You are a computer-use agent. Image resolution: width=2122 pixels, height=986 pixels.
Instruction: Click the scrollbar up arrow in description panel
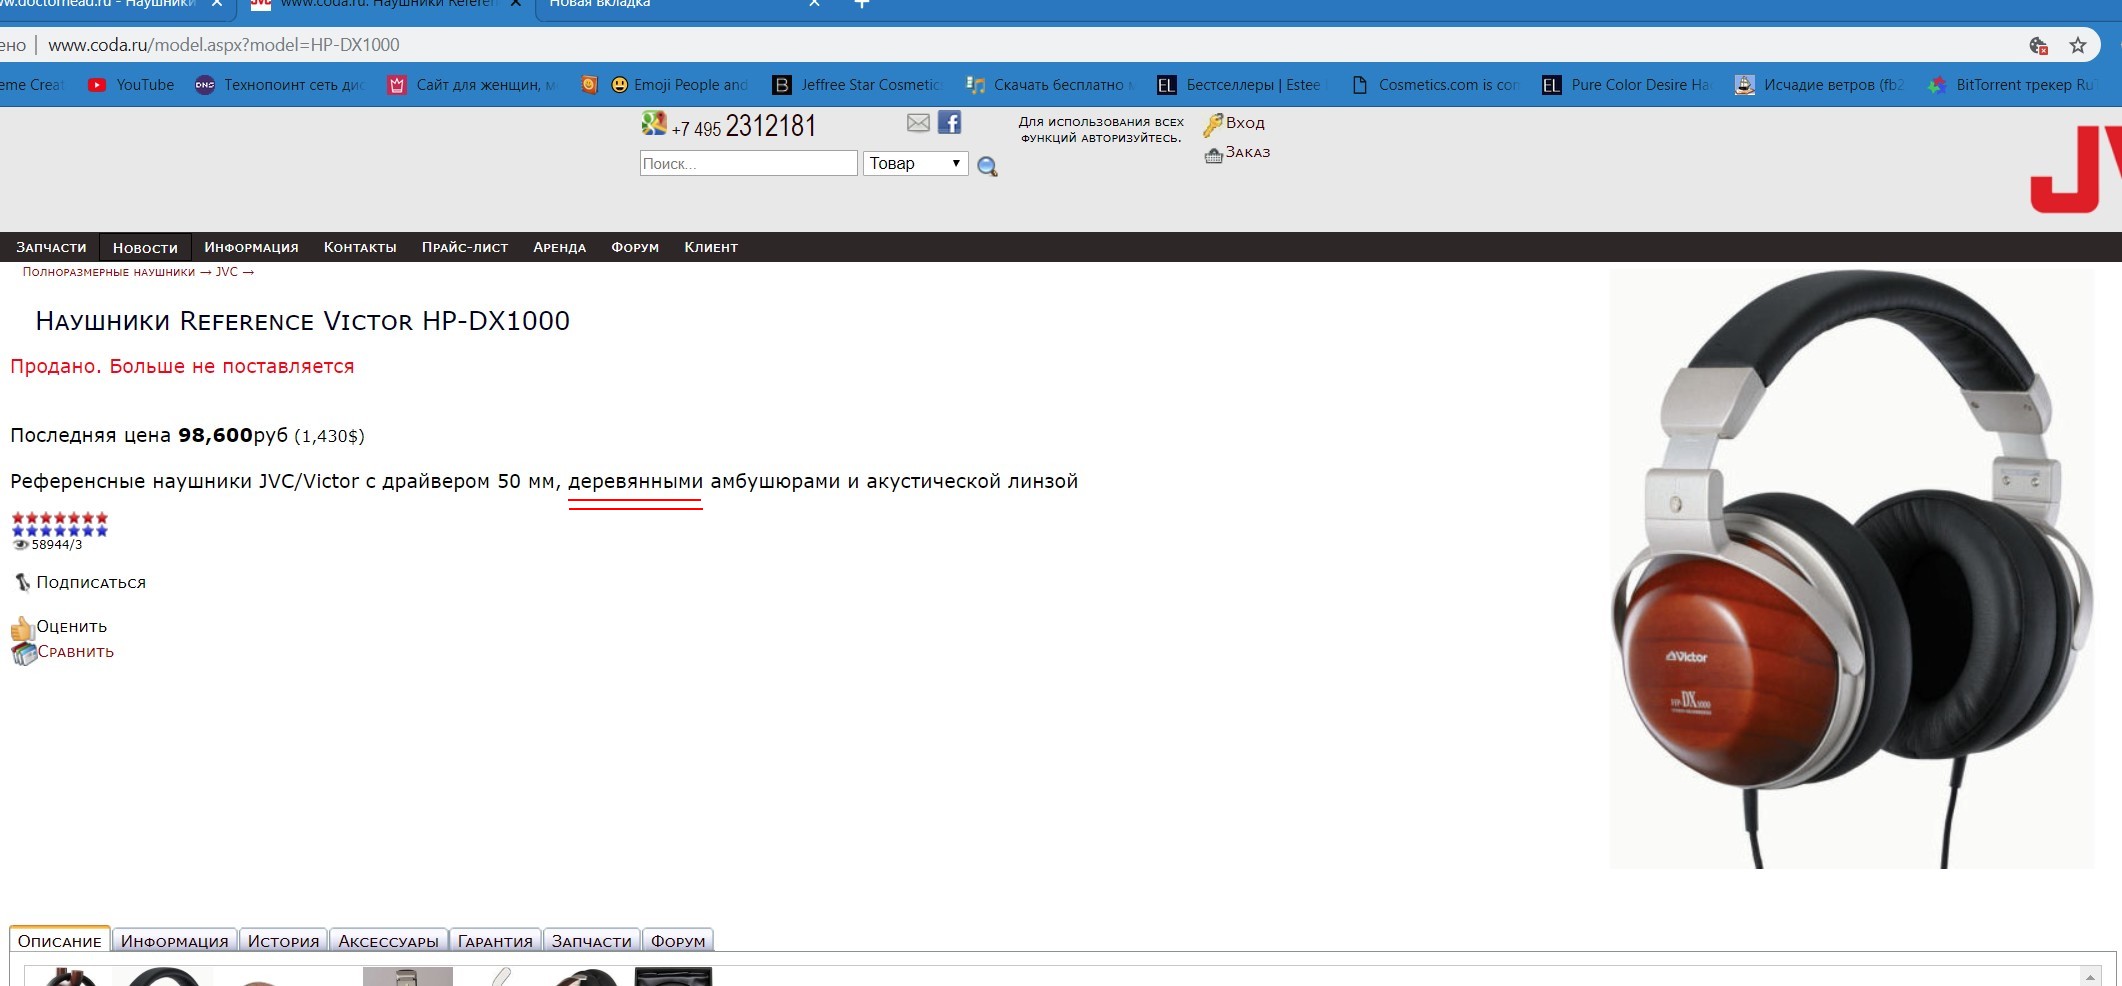[x=2090, y=976]
